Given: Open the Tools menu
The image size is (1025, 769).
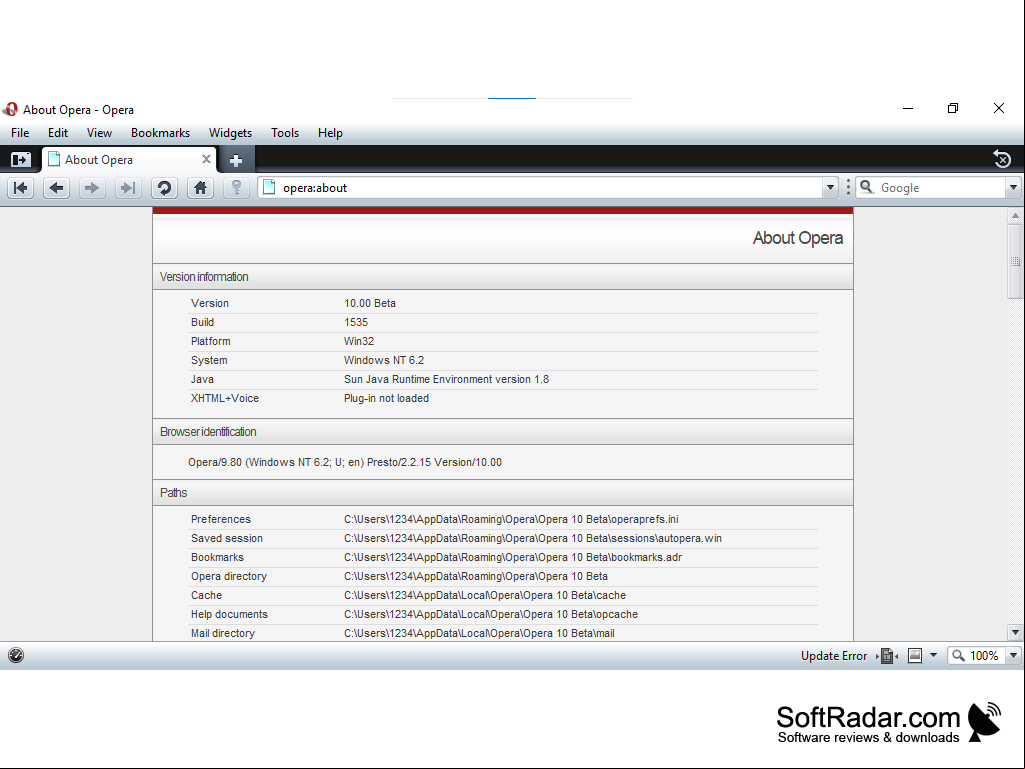Looking at the screenshot, I should pos(285,133).
